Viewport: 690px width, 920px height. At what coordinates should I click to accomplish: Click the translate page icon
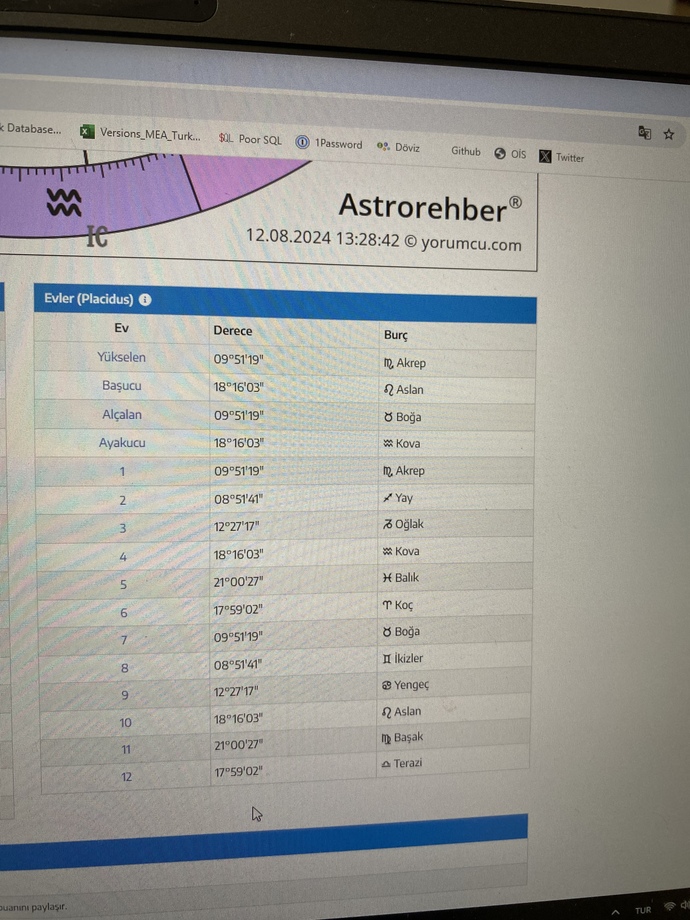coord(644,133)
